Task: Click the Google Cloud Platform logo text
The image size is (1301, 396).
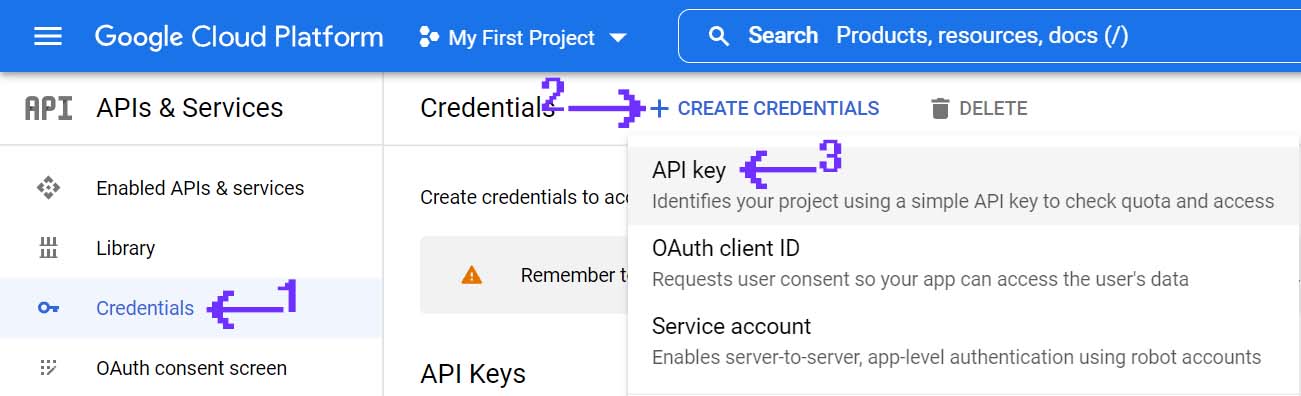Action: [x=239, y=37]
